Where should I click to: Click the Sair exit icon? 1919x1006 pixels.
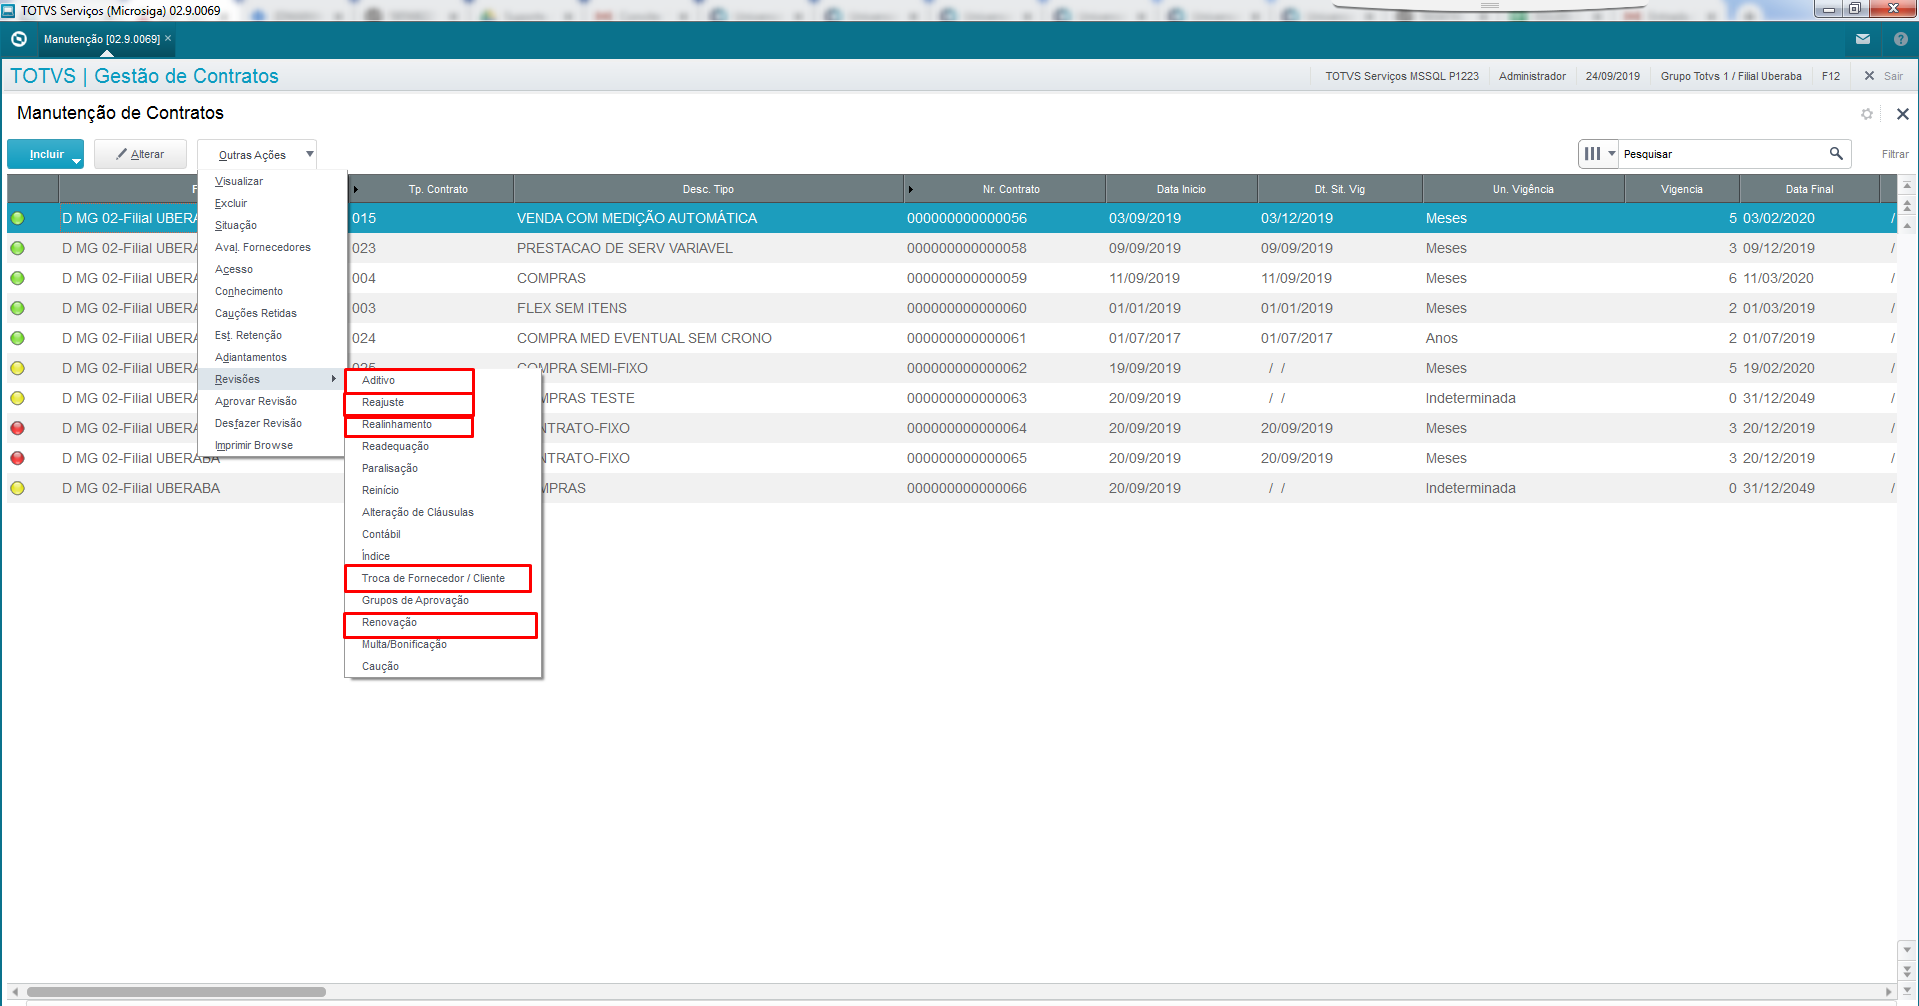tap(1869, 76)
